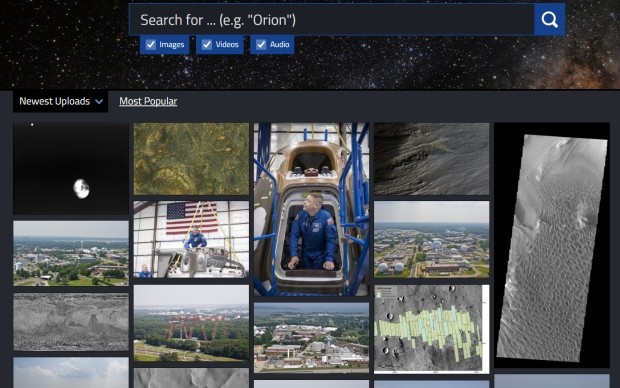The width and height of the screenshot is (620, 388).
Task: Open the crater map with green rectangles
Action: click(431, 329)
